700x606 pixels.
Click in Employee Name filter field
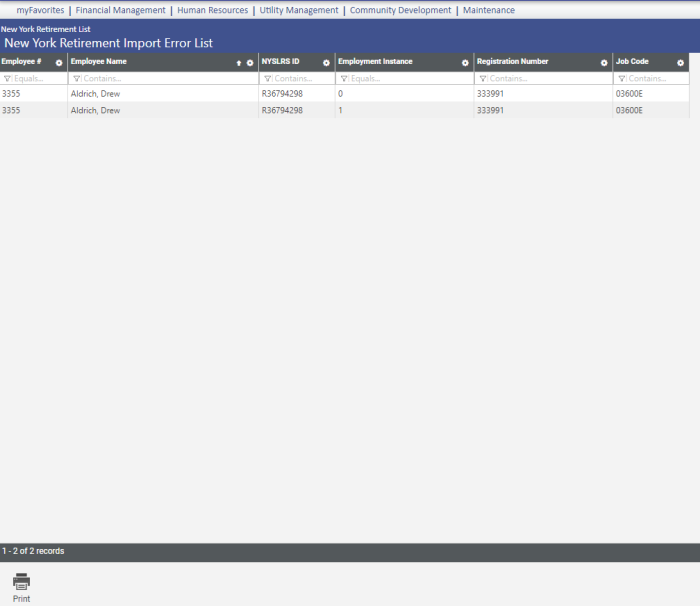165,78
